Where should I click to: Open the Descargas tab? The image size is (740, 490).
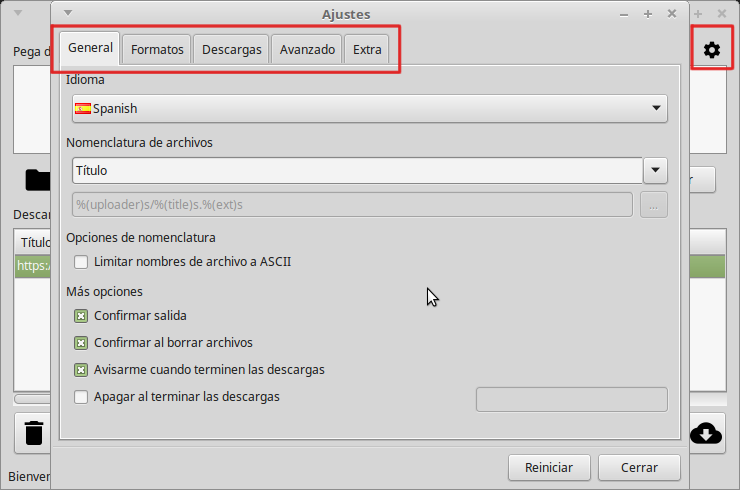pyautogui.click(x=231, y=49)
